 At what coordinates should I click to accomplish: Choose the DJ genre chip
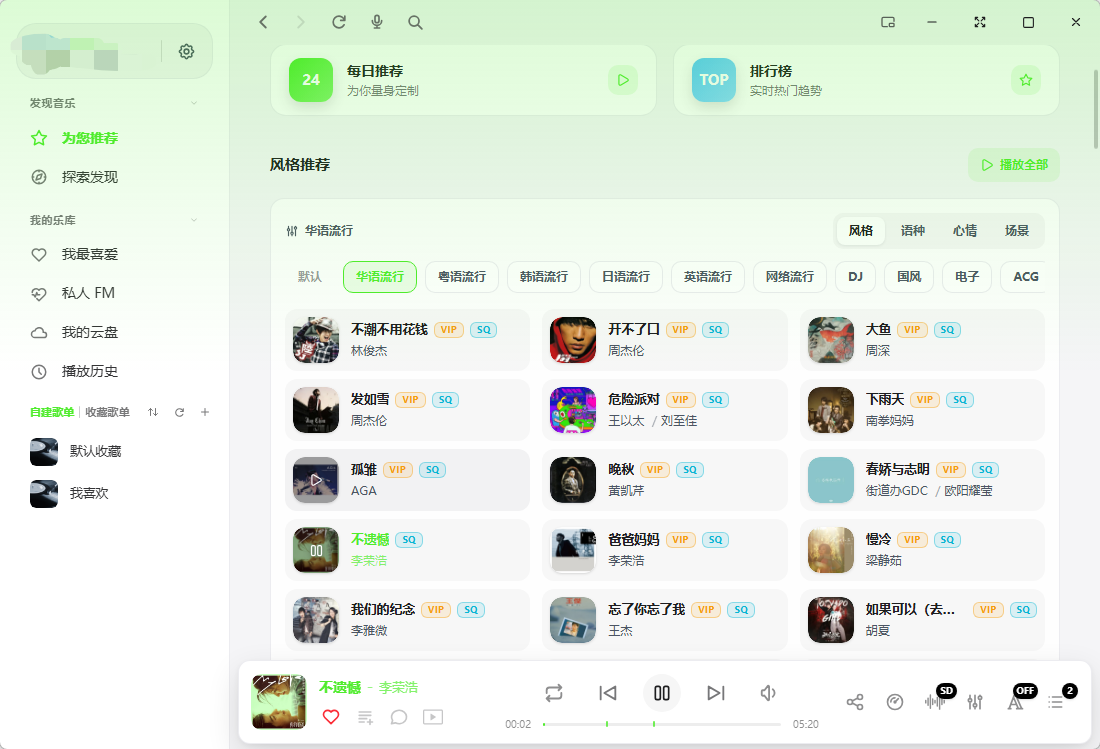855,277
